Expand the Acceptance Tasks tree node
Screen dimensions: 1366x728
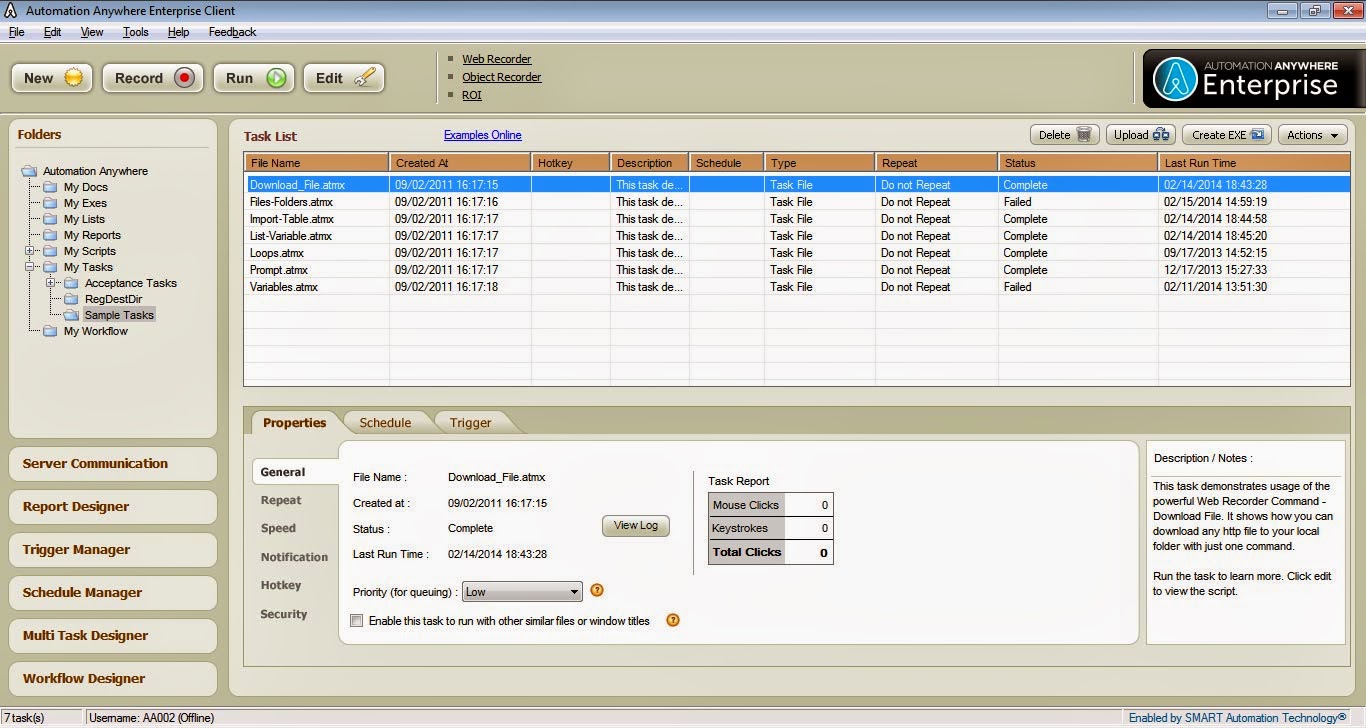coord(51,283)
